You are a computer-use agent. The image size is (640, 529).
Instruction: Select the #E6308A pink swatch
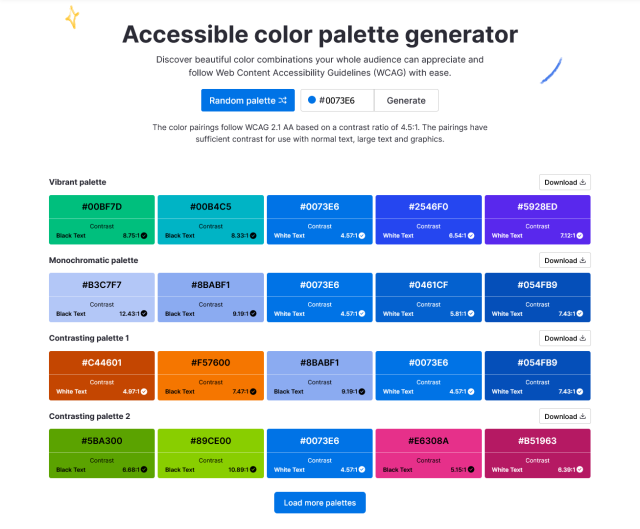[x=429, y=453]
